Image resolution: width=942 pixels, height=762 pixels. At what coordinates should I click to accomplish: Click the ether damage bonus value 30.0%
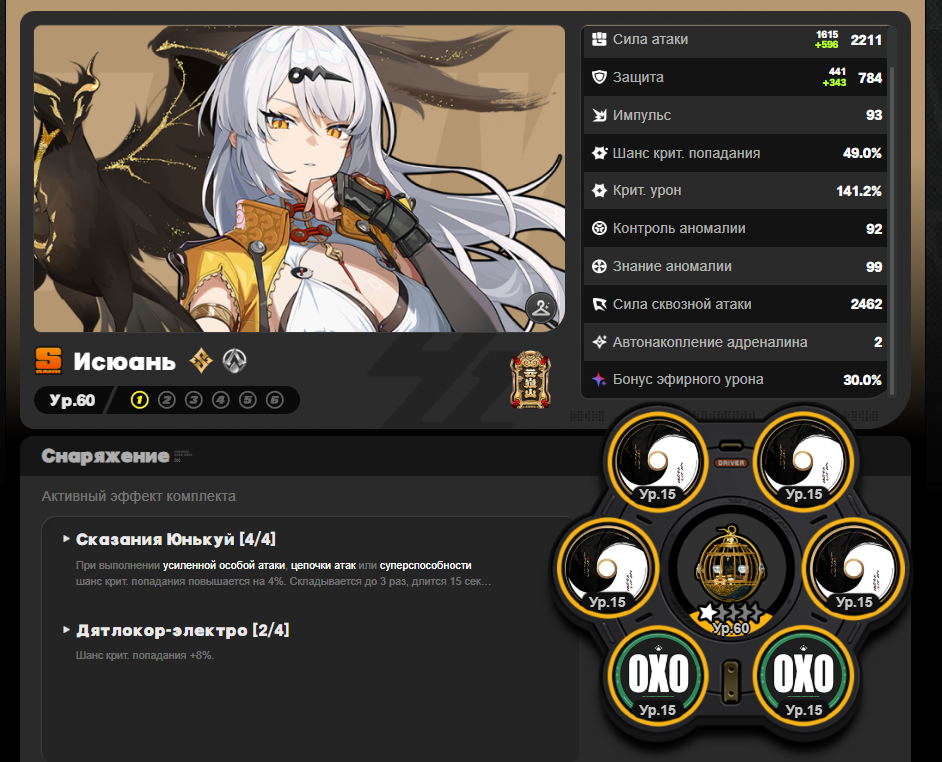click(x=862, y=380)
